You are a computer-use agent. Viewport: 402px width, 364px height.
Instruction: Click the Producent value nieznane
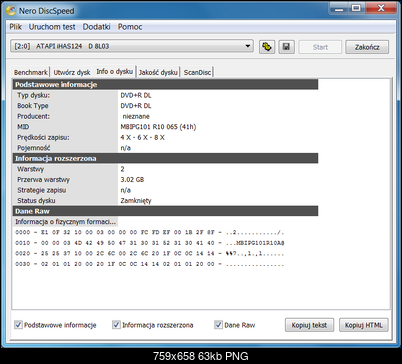(x=136, y=116)
